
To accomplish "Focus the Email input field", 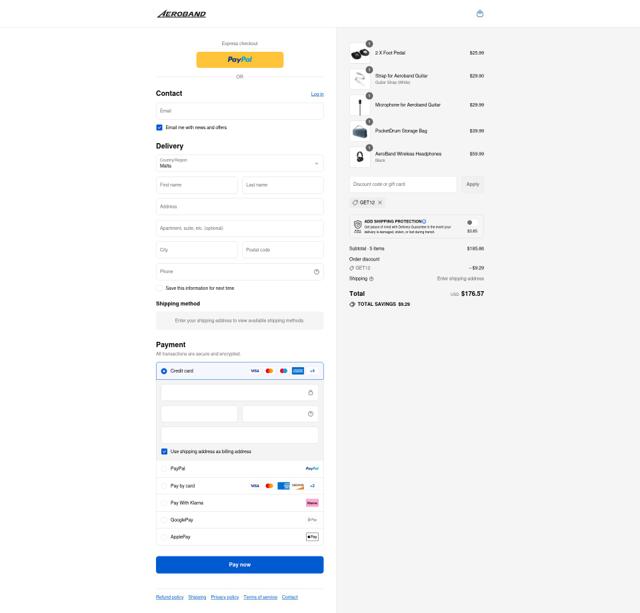I will tap(240, 111).
